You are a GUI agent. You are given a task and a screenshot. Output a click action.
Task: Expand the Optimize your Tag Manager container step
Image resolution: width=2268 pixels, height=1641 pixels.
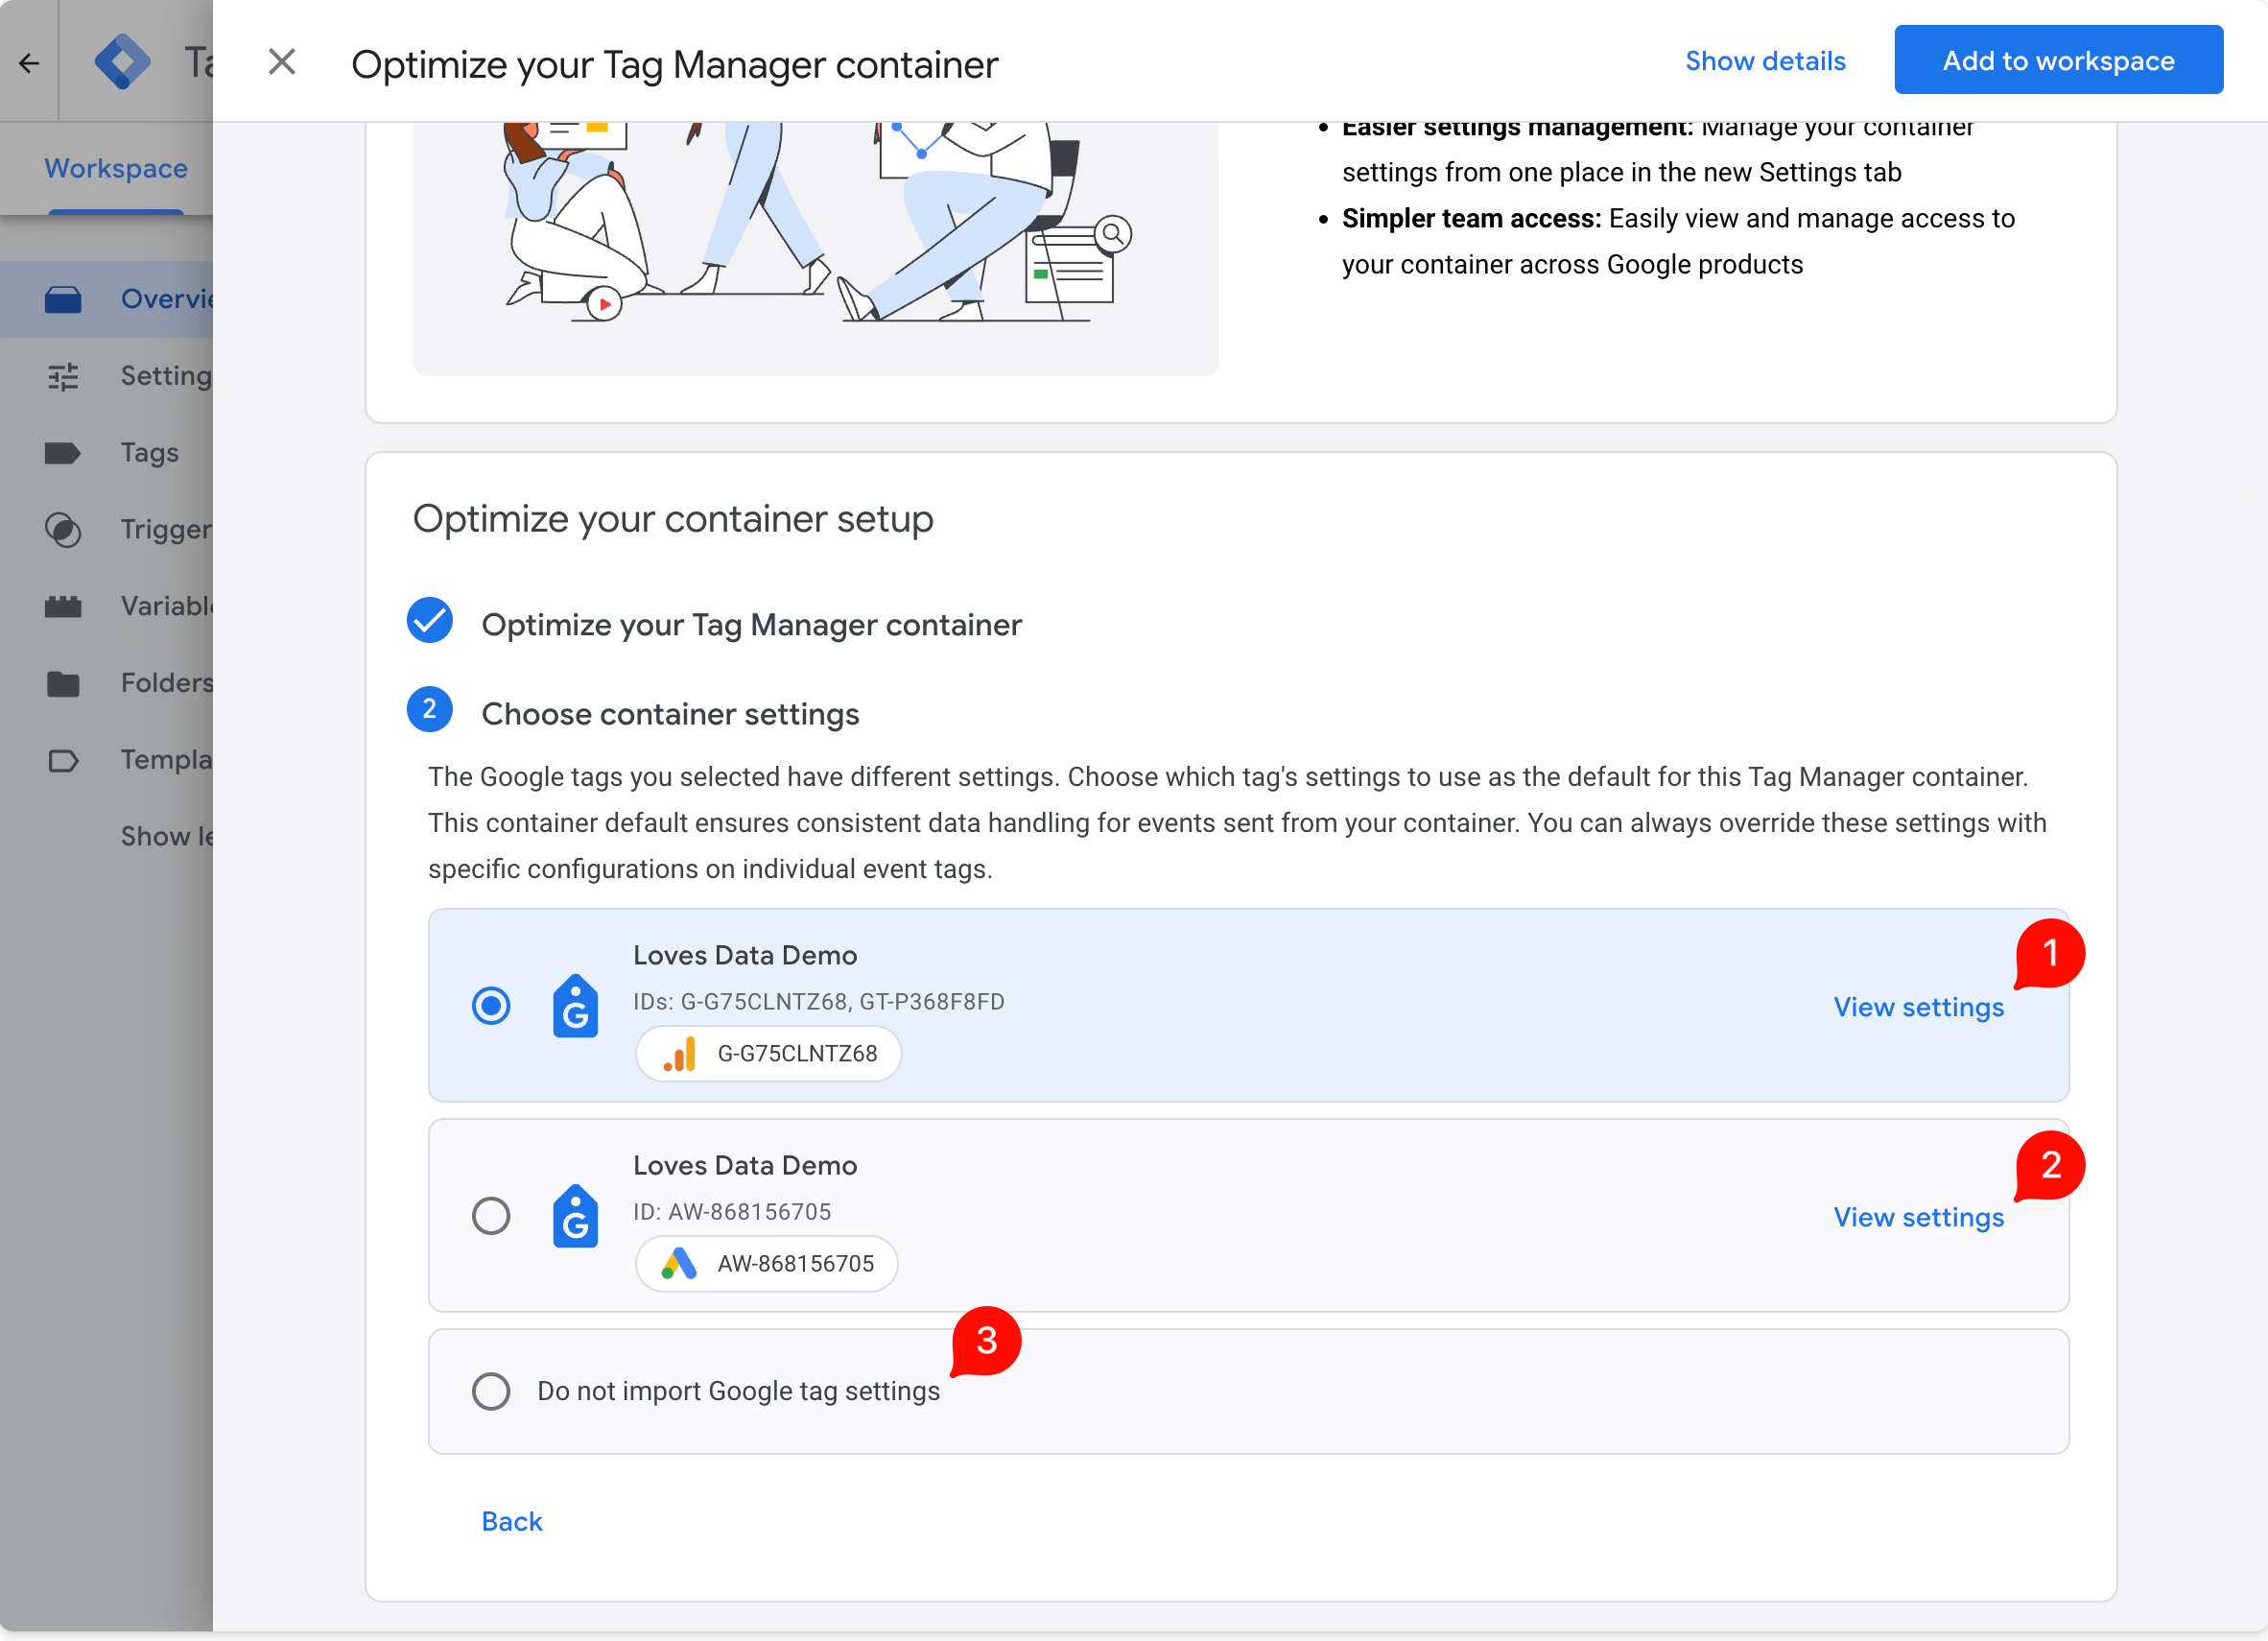[x=751, y=625]
